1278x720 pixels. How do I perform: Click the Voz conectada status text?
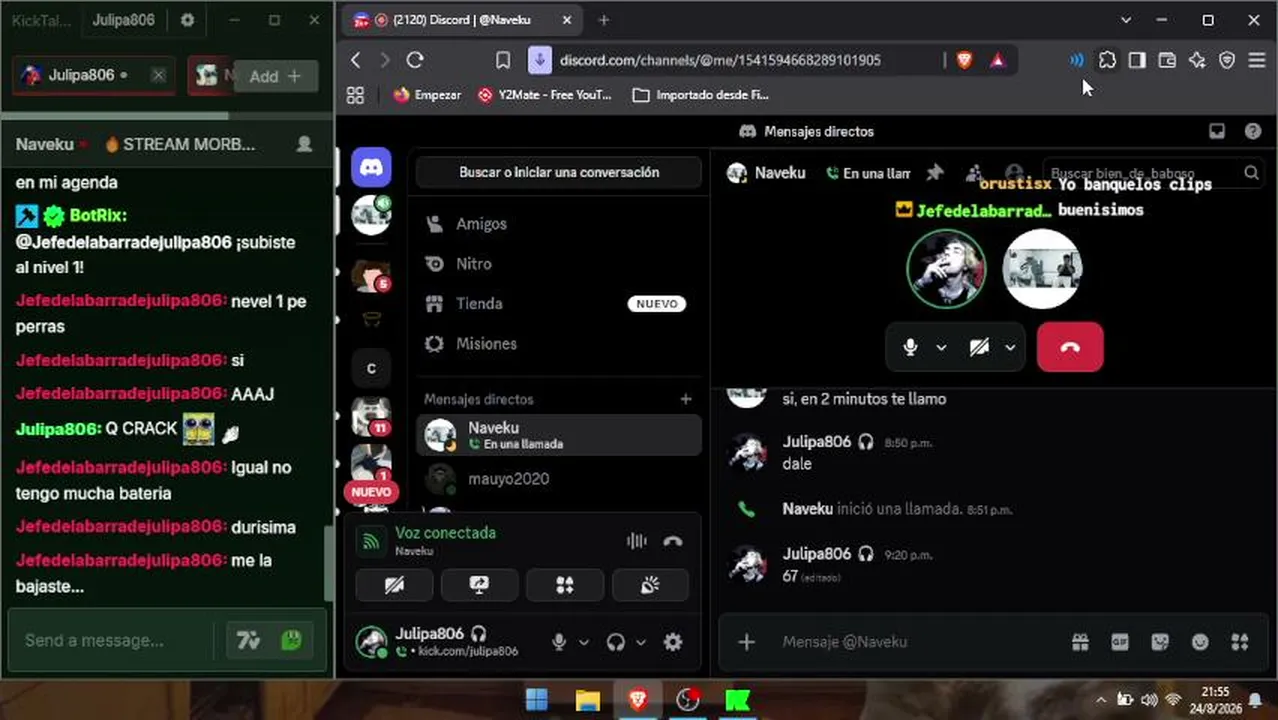pyautogui.click(x=445, y=533)
